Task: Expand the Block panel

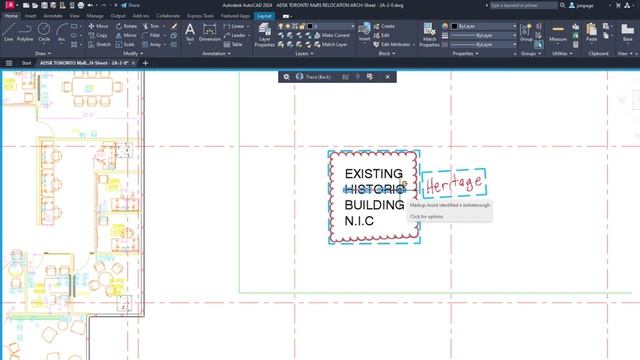Action: tap(387, 53)
